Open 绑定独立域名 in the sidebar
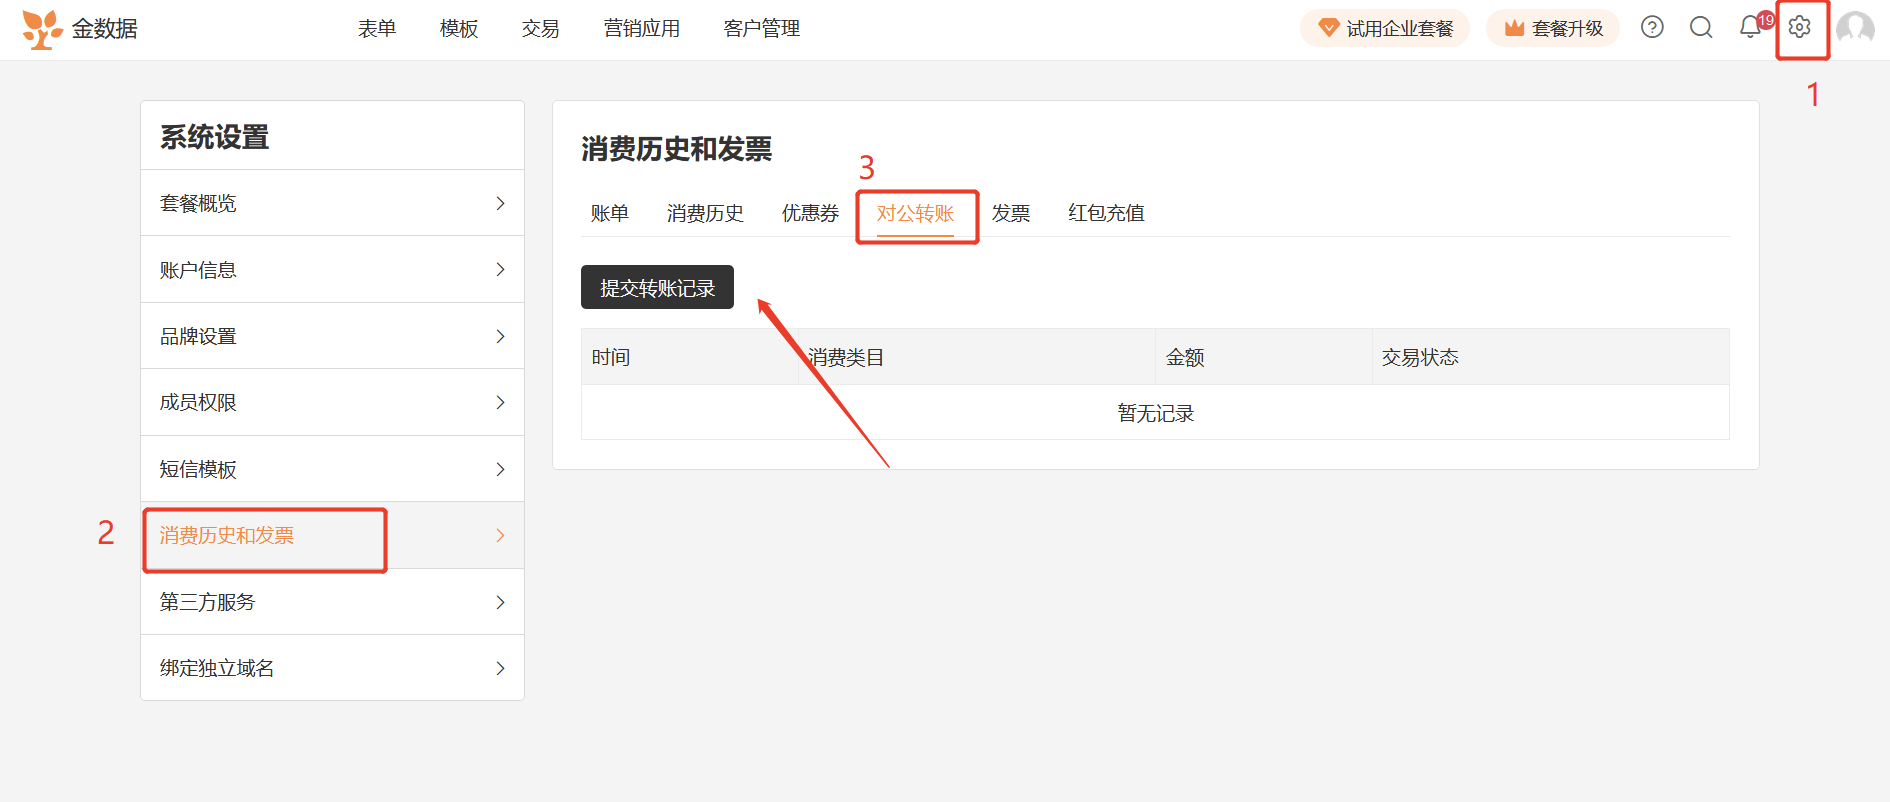The image size is (1890, 802). click(332, 668)
